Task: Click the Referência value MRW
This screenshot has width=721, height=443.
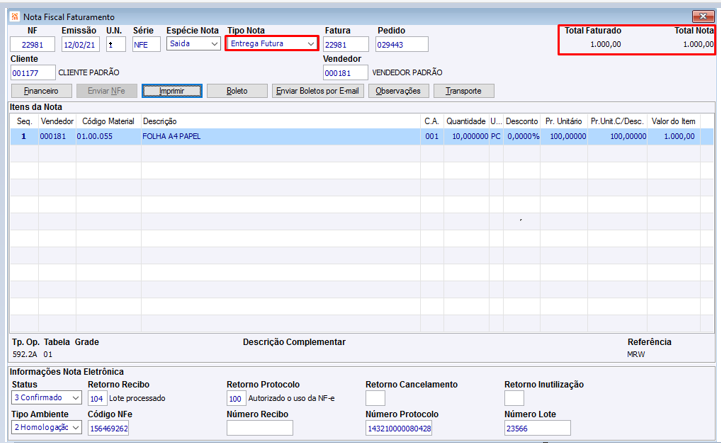Action: coord(636,354)
